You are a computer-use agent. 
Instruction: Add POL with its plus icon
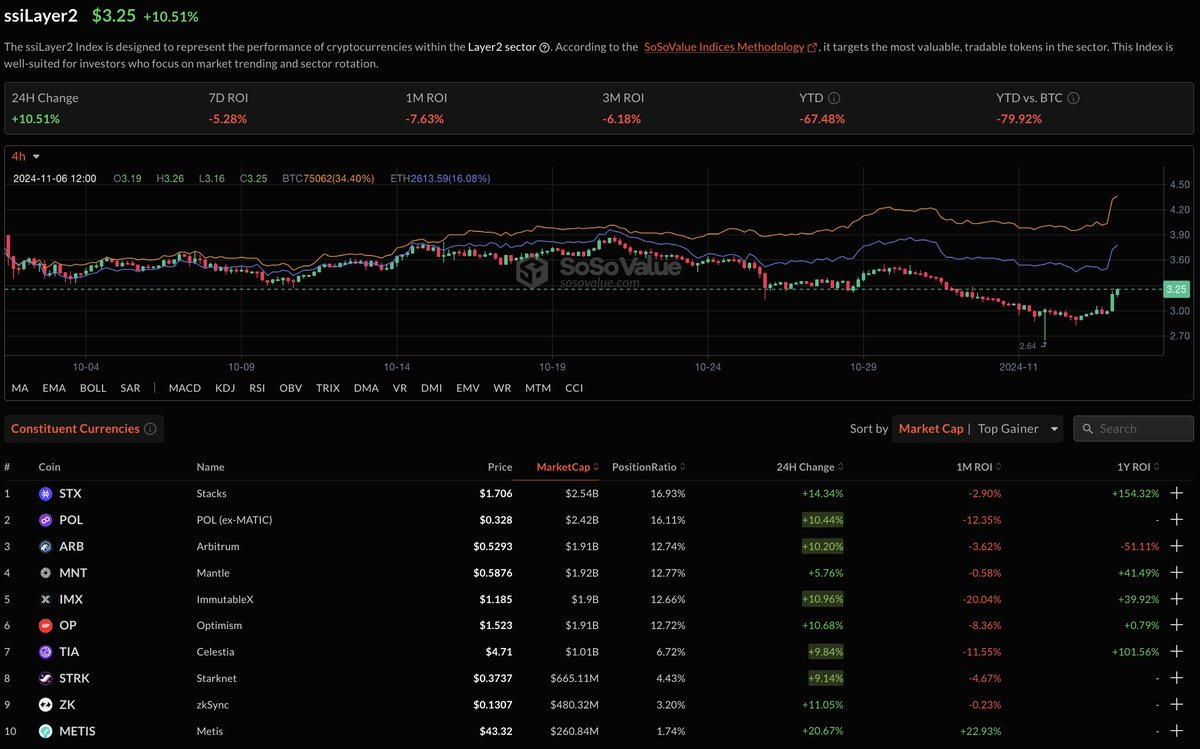1177,520
